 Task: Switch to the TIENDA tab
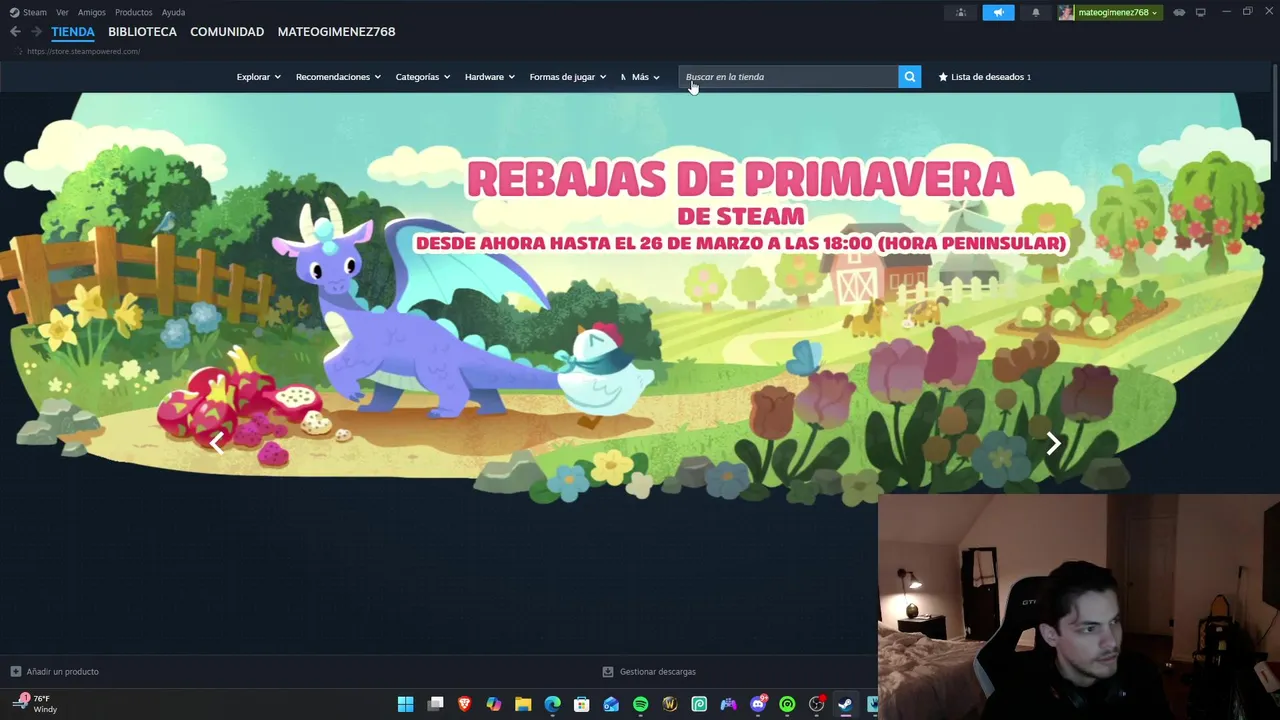click(x=73, y=32)
